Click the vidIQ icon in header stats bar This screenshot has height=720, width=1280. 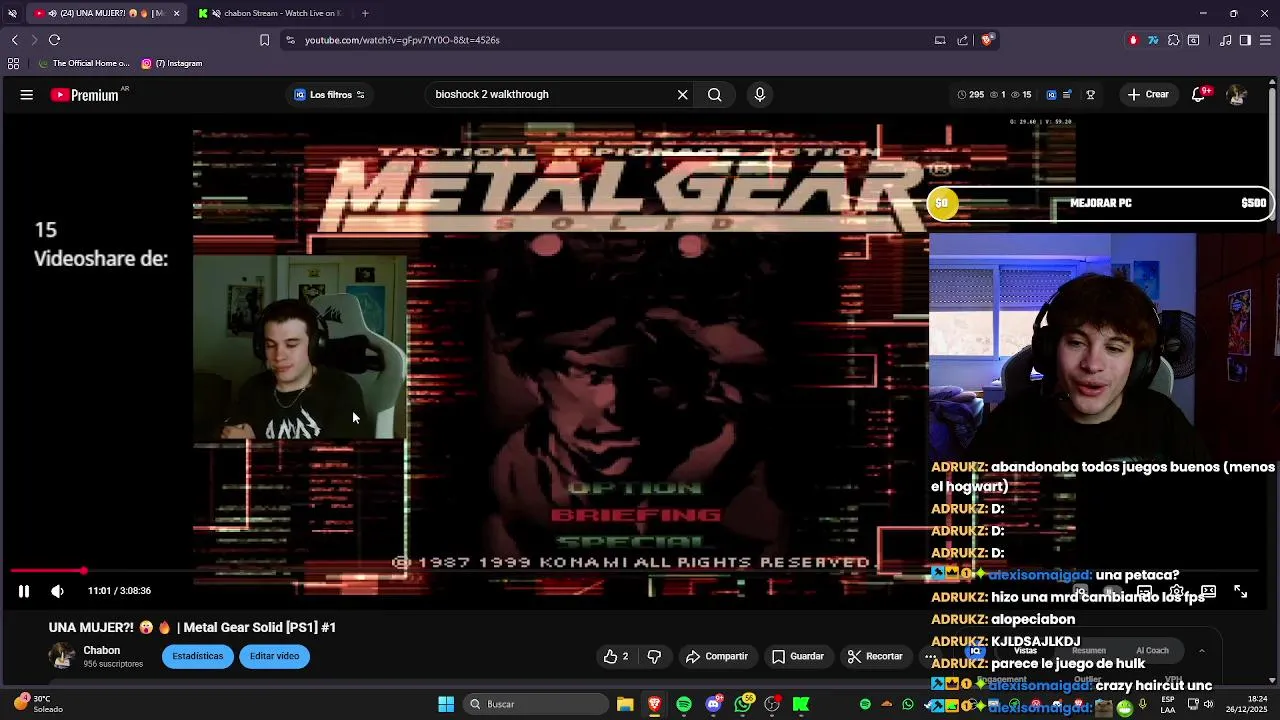point(1051,95)
